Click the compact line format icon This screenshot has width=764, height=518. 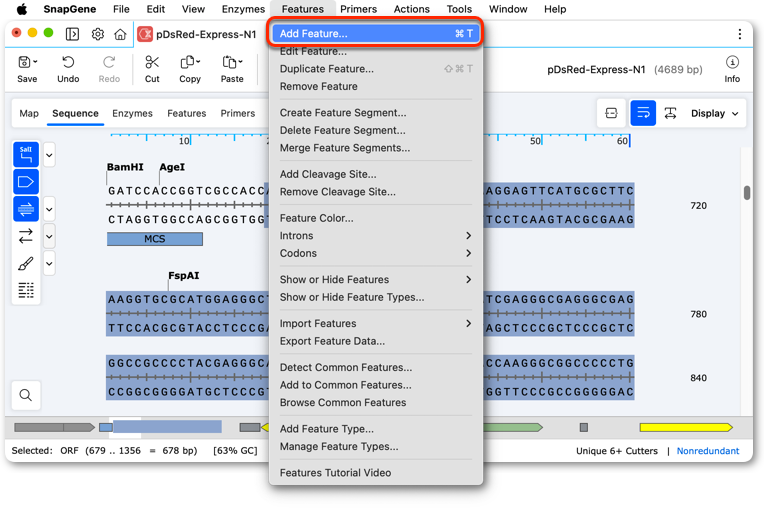611,114
